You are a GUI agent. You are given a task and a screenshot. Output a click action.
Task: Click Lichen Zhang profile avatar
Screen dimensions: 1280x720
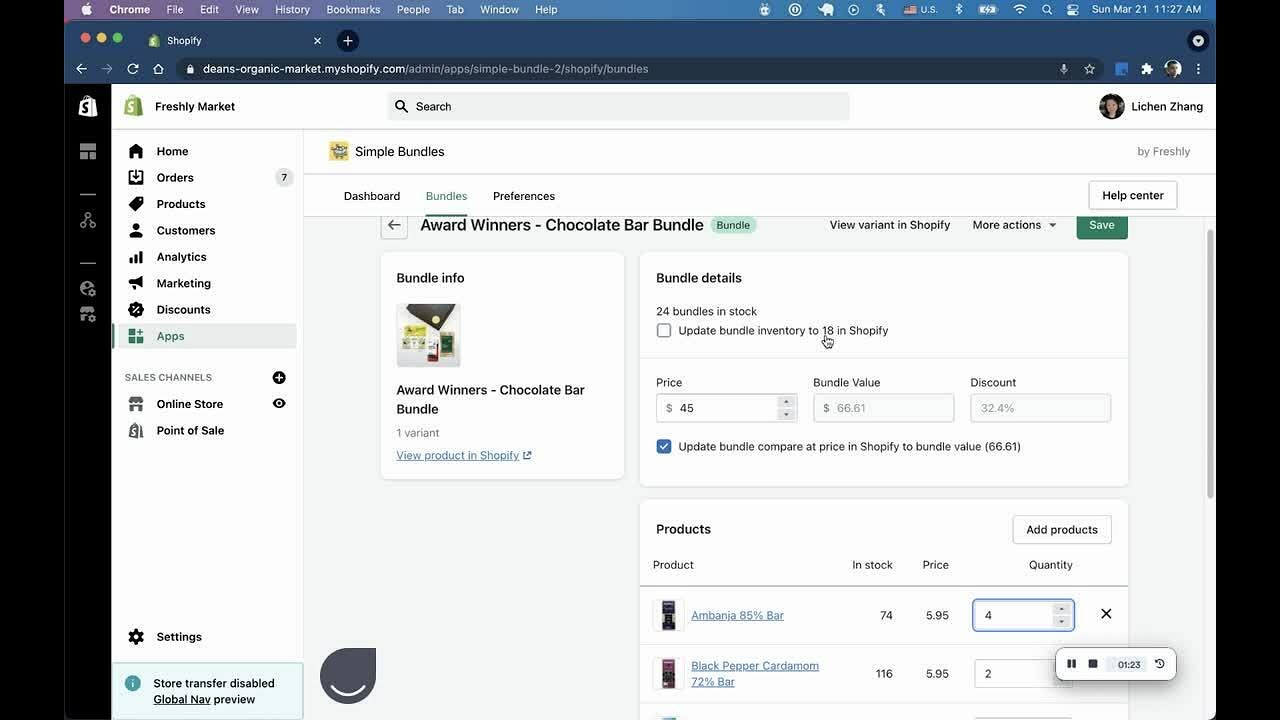pyautogui.click(x=1112, y=106)
